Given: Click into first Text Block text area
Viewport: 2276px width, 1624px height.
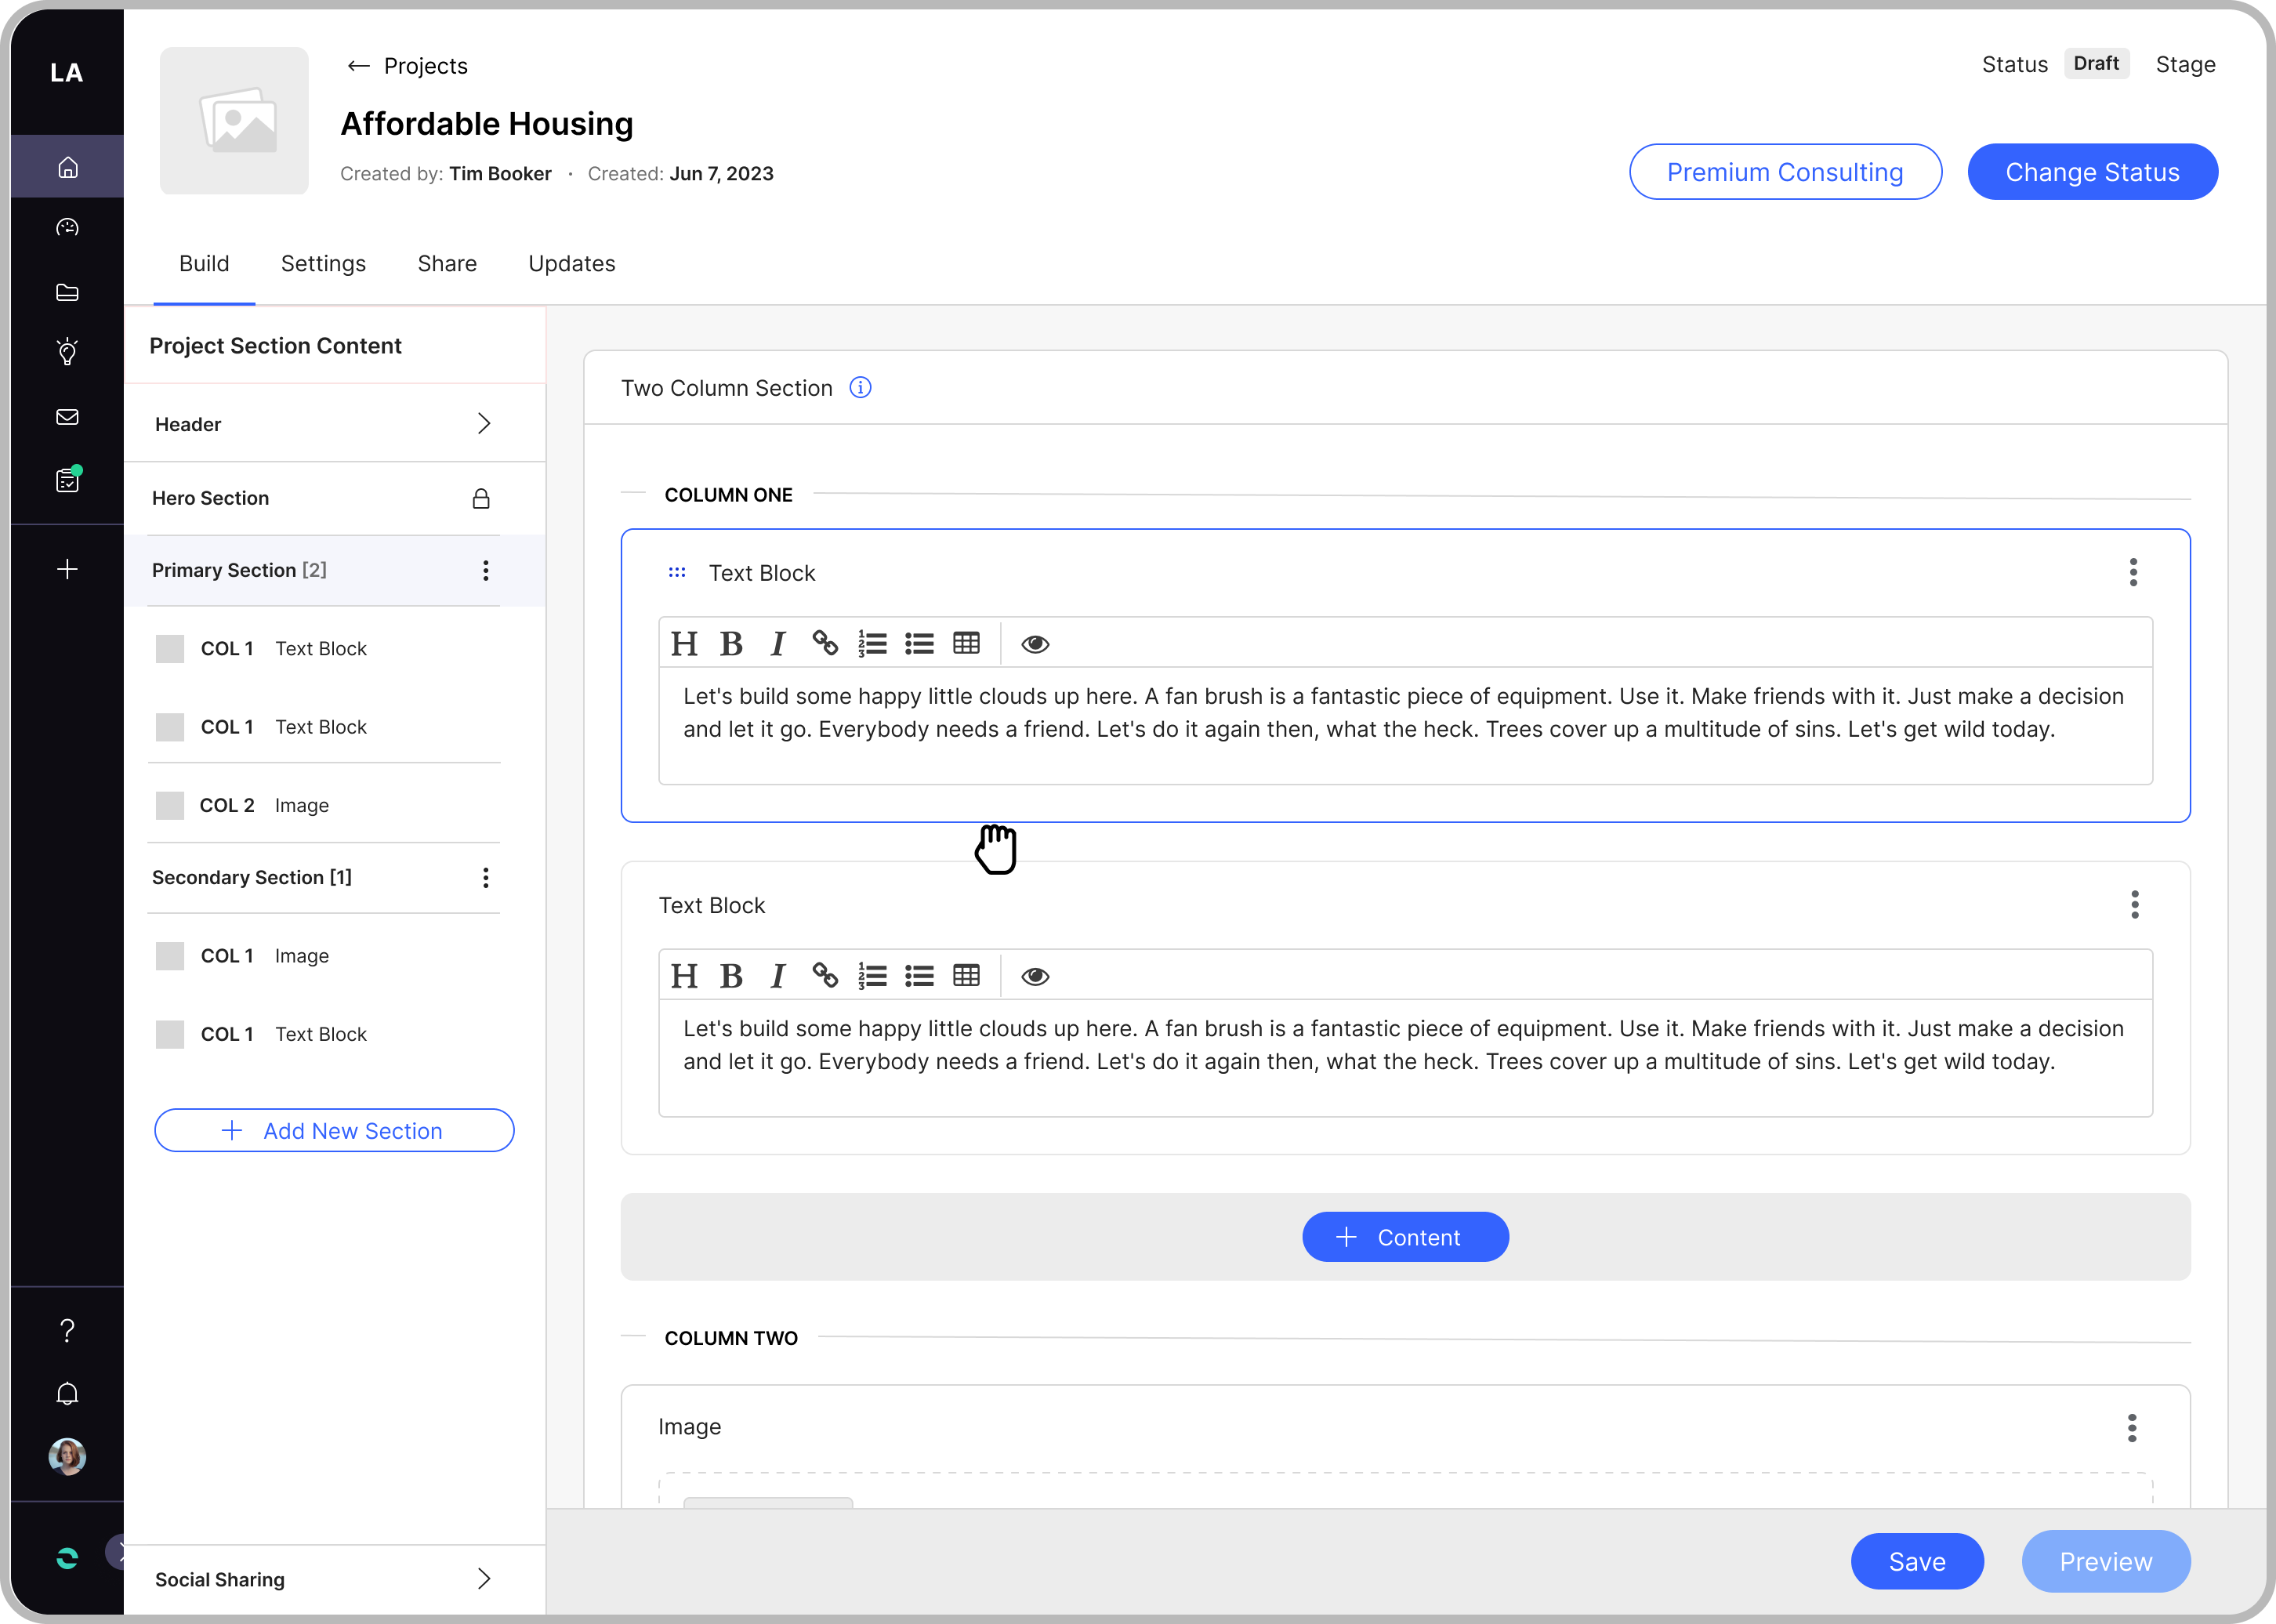Looking at the screenshot, I should click(1405, 725).
